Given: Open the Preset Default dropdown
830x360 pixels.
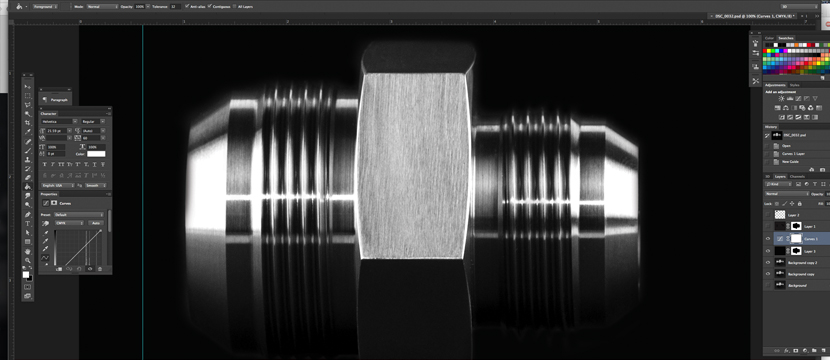Looking at the screenshot, I should pyautogui.click(x=79, y=214).
